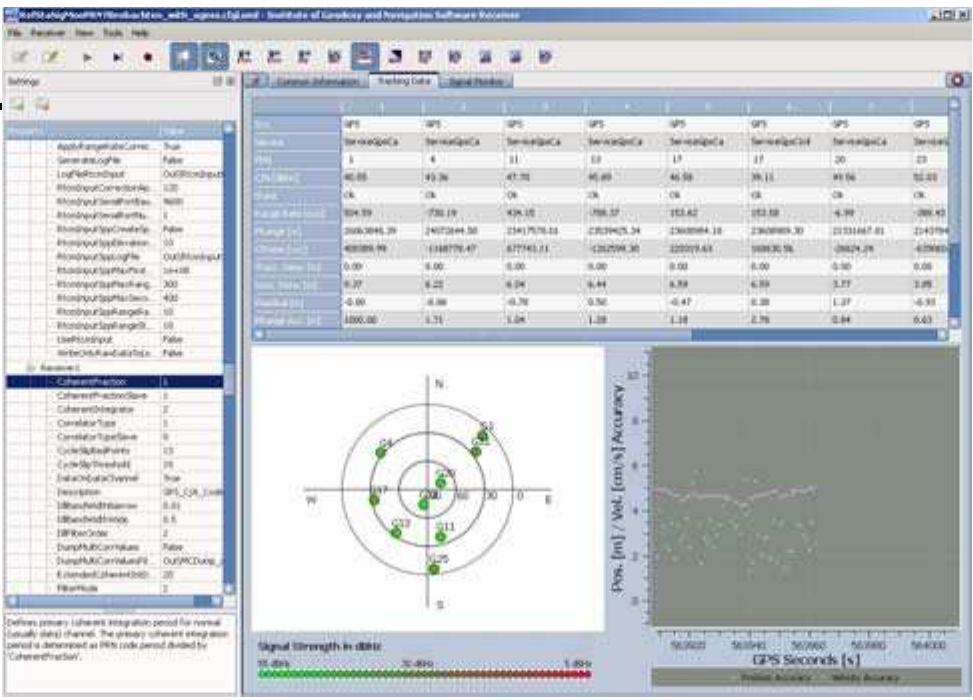This screenshot has height=700, width=973.
Task: Click the Velocity Accuracy legend entry
Action: (x=864, y=678)
